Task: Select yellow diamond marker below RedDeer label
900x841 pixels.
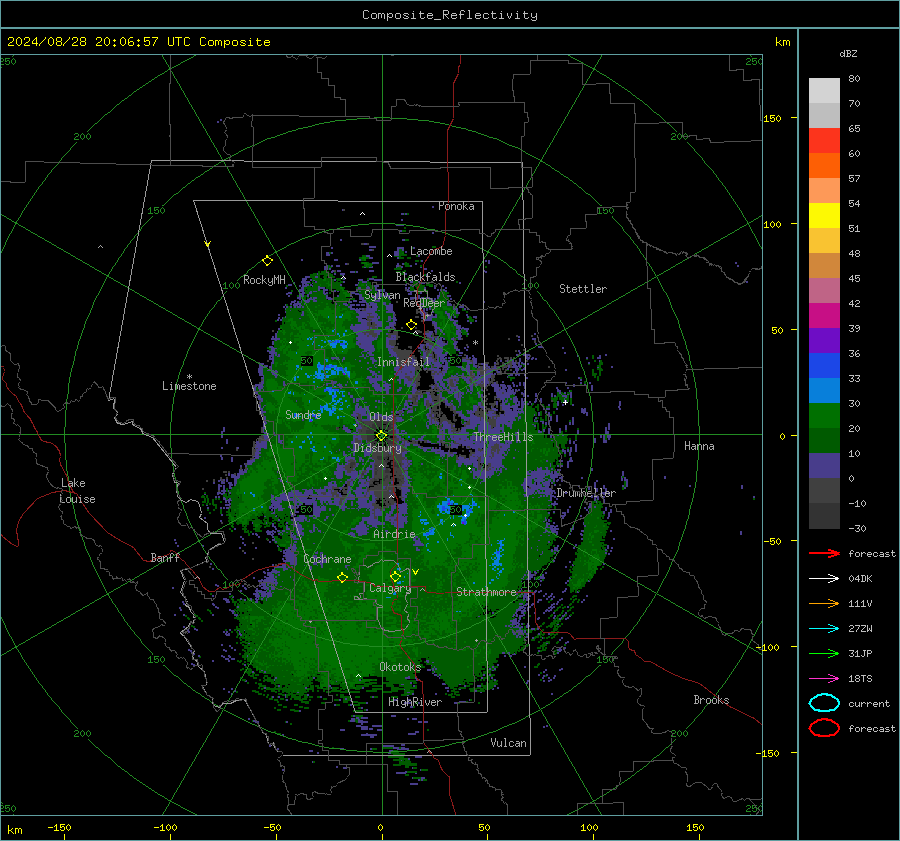Action: click(x=411, y=325)
